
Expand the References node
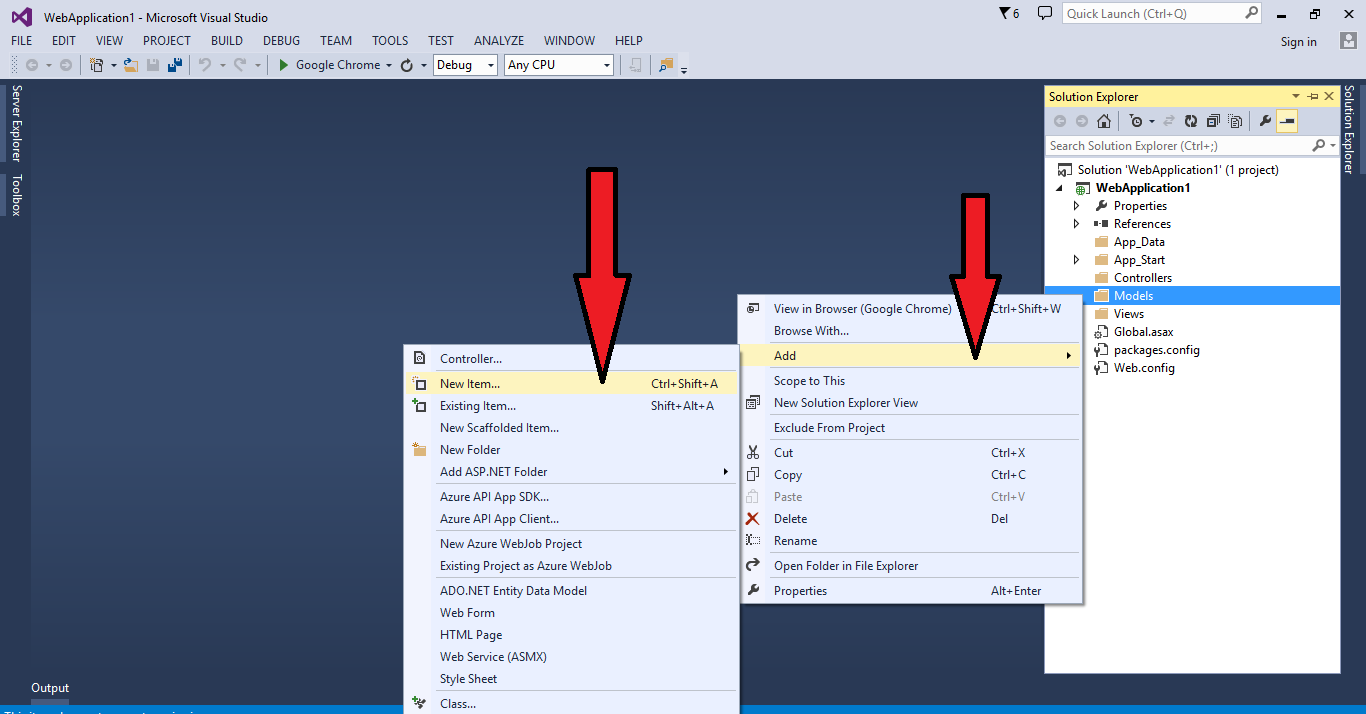click(1077, 223)
